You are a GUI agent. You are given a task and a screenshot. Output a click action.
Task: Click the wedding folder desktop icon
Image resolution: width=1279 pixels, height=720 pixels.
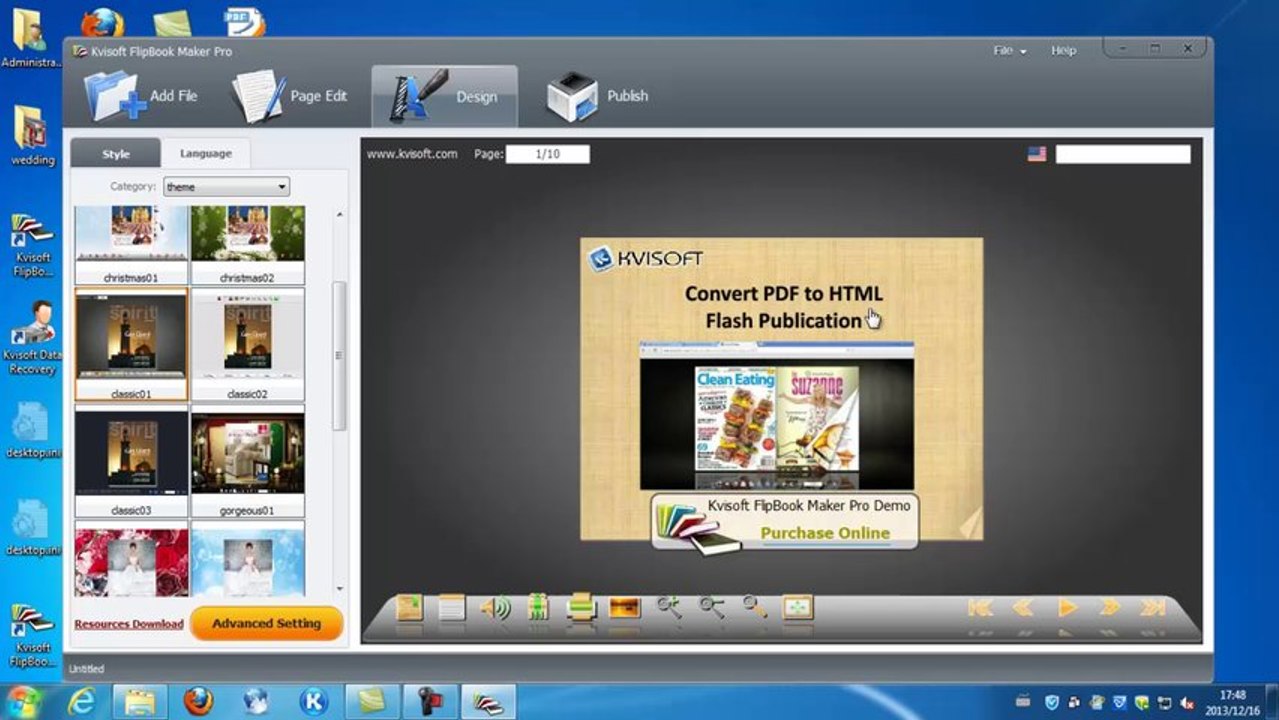pyautogui.click(x=32, y=135)
